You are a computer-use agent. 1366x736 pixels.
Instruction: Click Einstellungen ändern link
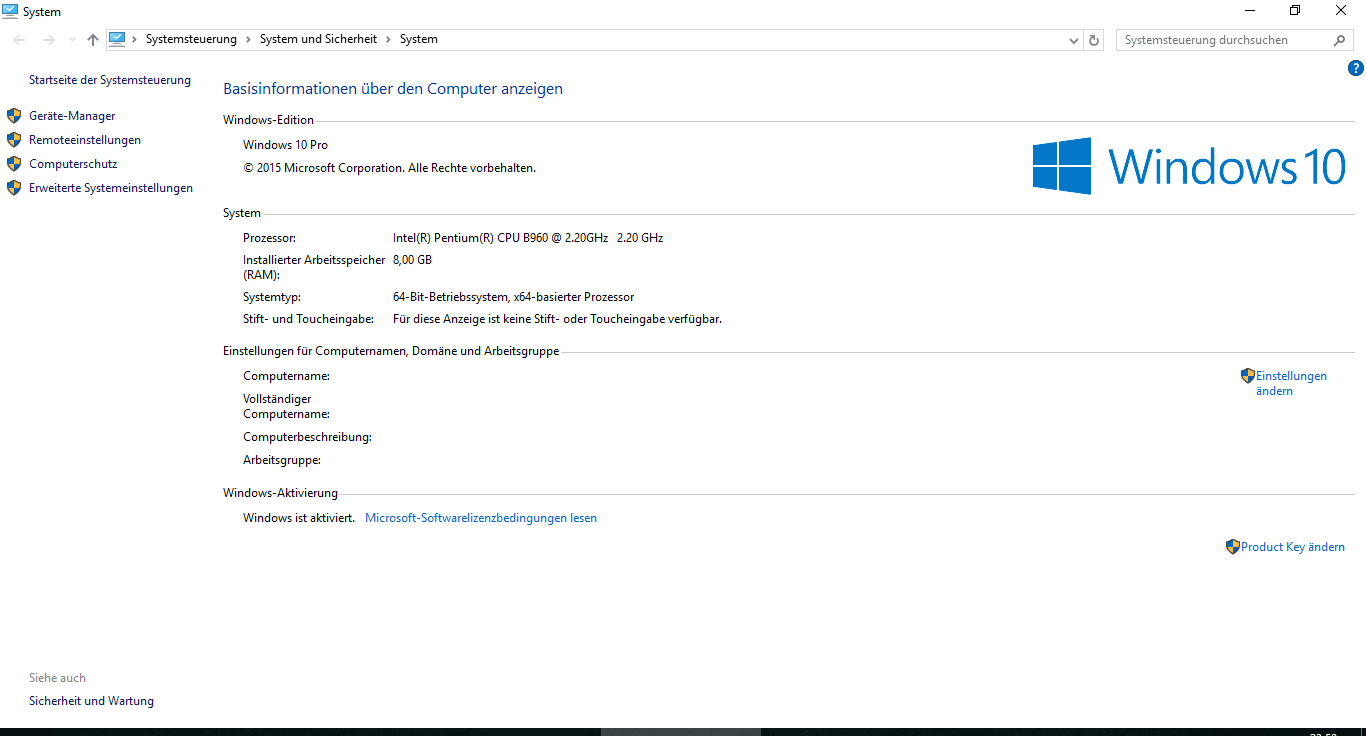pyautogui.click(x=1291, y=383)
